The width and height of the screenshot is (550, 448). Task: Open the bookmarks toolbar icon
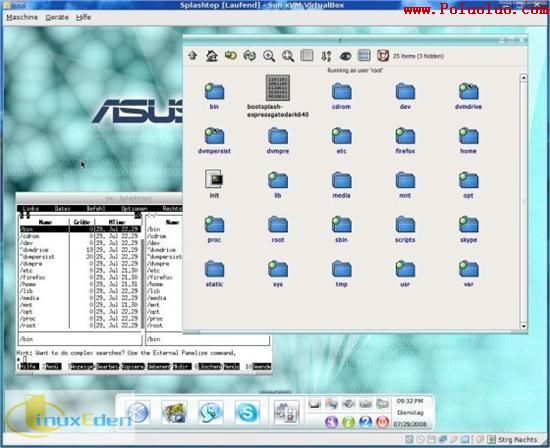click(x=230, y=55)
